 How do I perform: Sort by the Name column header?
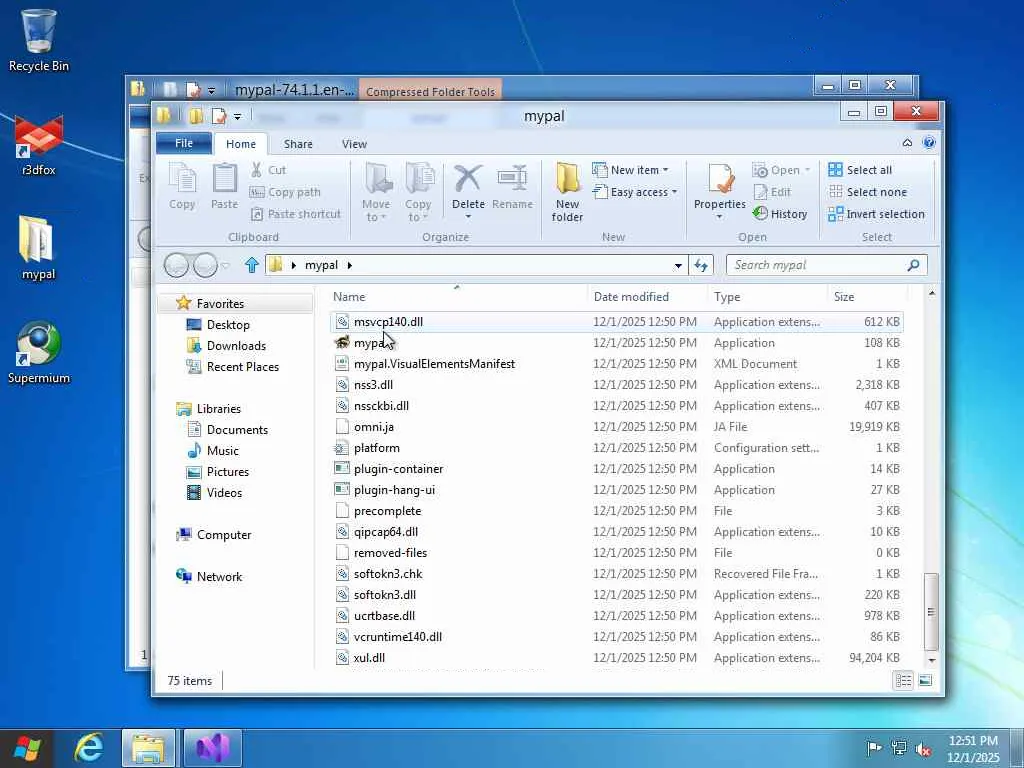coord(457,296)
